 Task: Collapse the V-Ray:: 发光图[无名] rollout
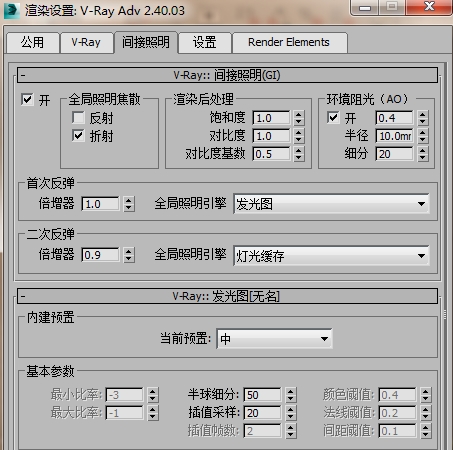[x=227, y=296]
